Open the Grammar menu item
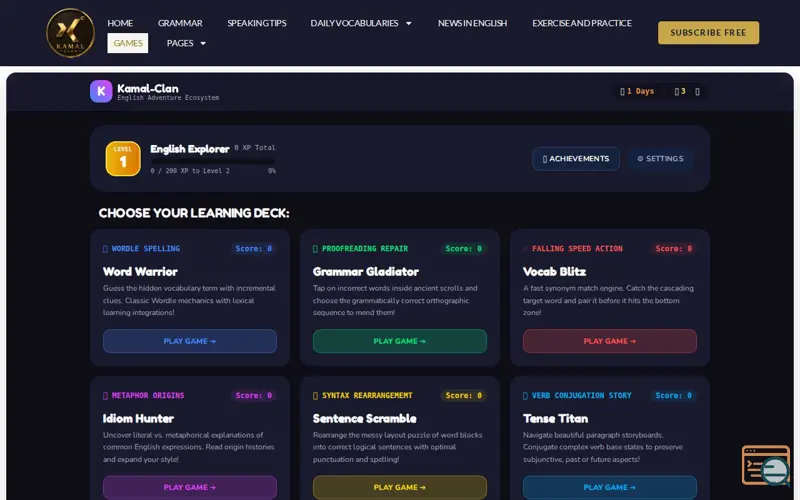The height and width of the screenshot is (500, 800). pyautogui.click(x=180, y=23)
